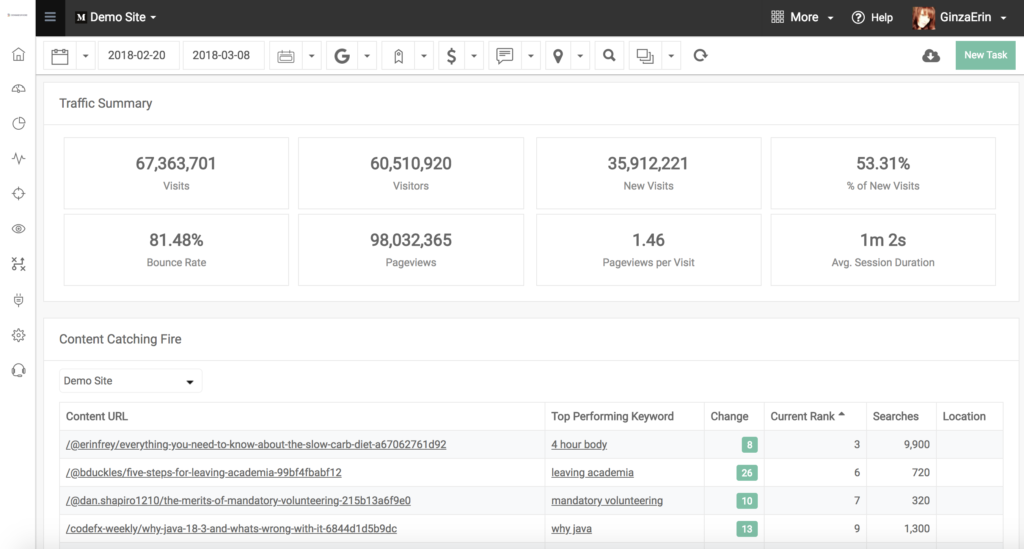Viewport: 1024px width, 549px height.
Task: Open the 'leaving academia' keyword link
Action: 592,472
